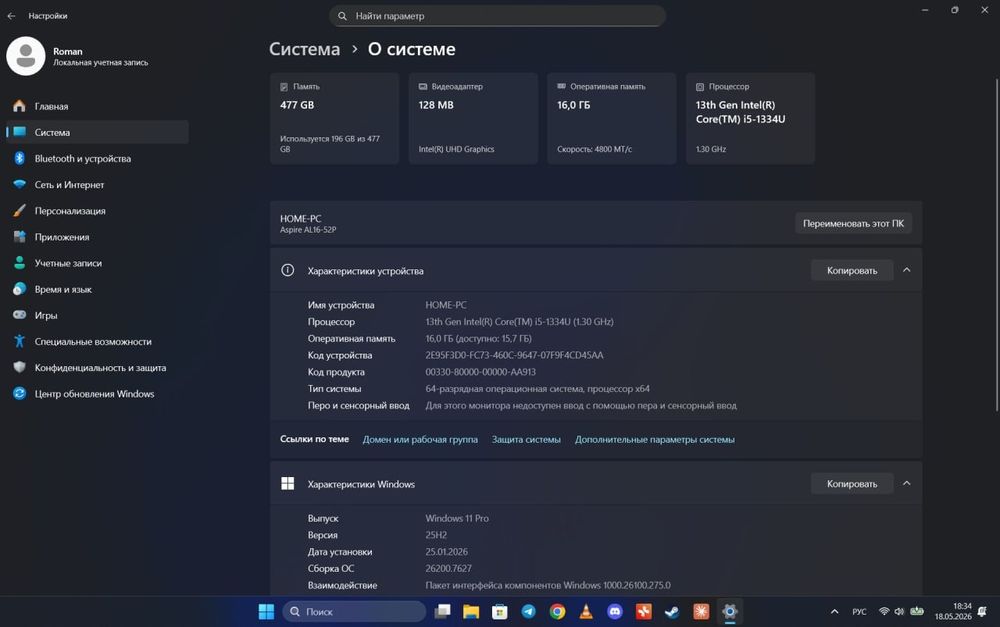Screen dimensions: 1000x627
Task: Open volume control in system tray
Action: pyautogui.click(x=899, y=611)
